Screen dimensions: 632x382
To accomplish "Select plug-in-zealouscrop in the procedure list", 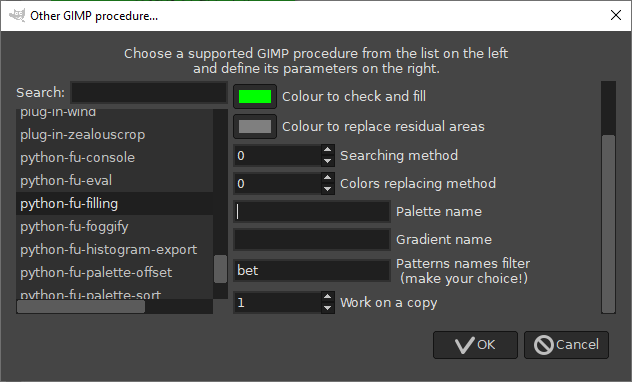I will coord(114,135).
